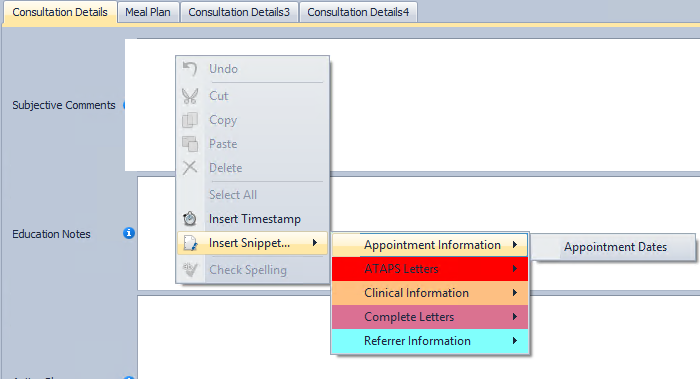Expand the Insert Snippet submenu arrow
The width and height of the screenshot is (700, 379).
point(315,242)
